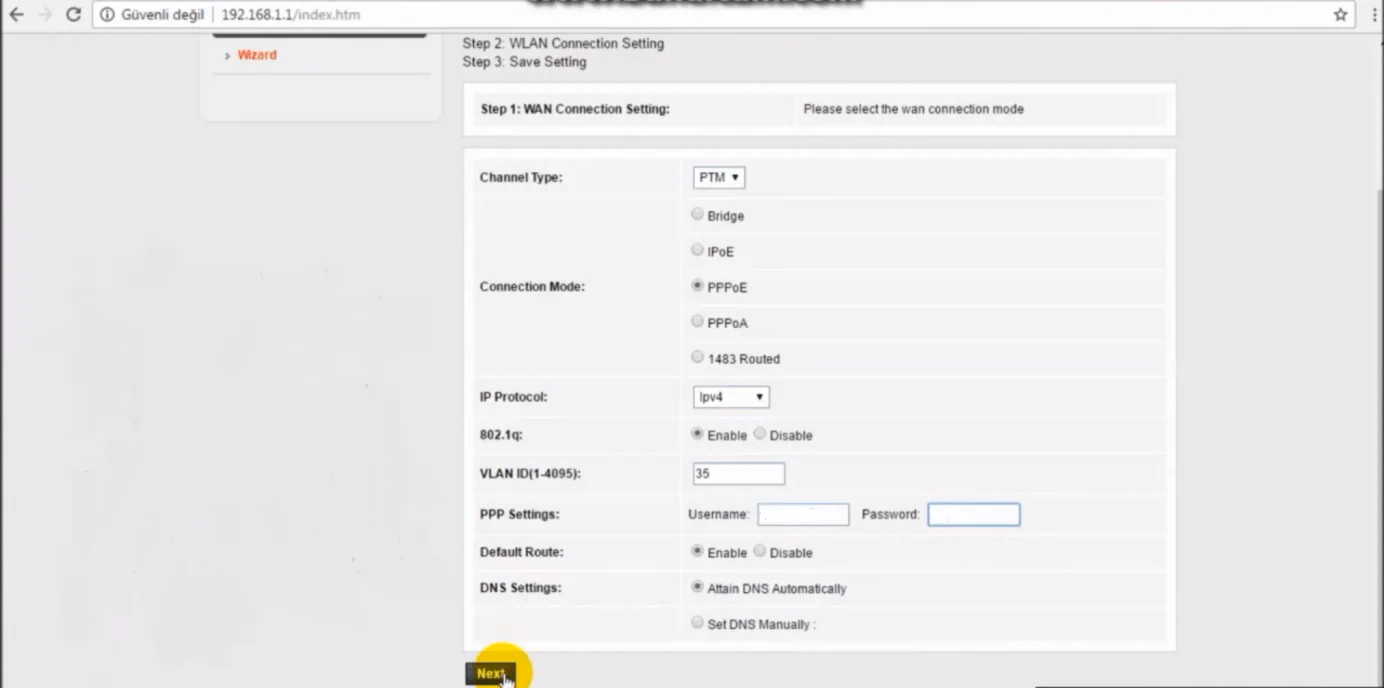Enable Default Route radio option
This screenshot has width=1384, height=688.
click(x=697, y=551)
